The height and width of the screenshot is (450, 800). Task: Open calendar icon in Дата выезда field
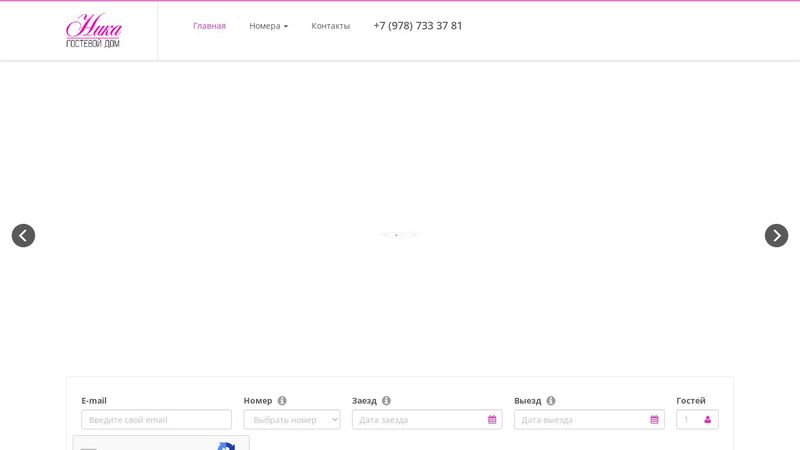[654, 420]
